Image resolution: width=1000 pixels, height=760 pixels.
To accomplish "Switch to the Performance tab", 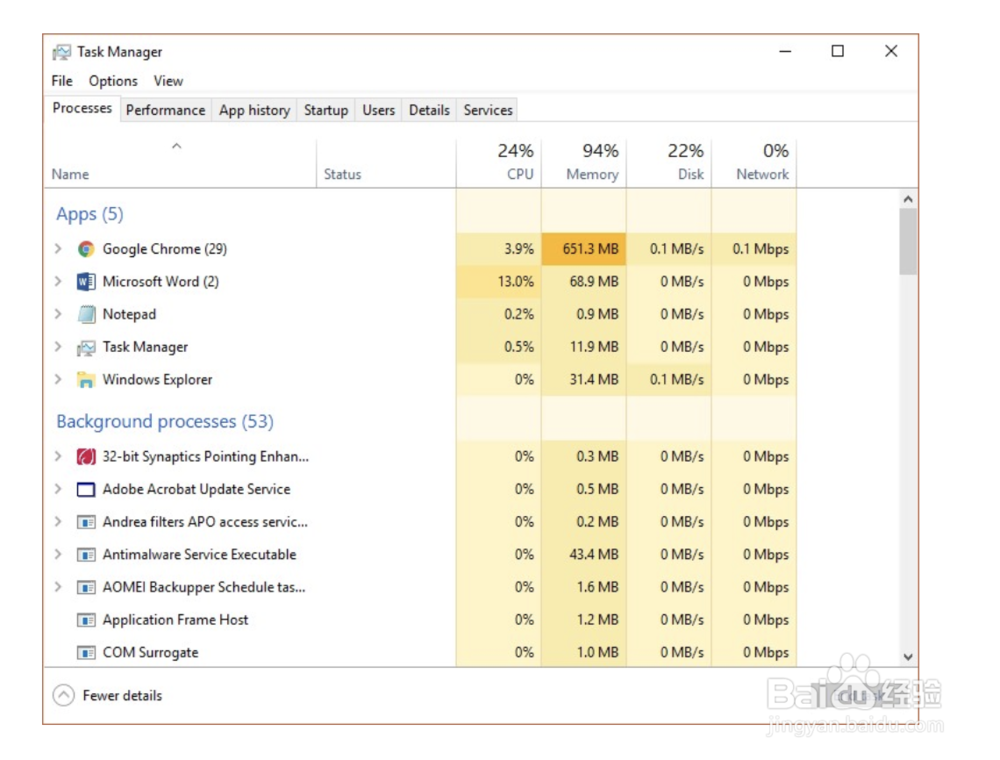I will pyautogui.click(x=166, y=110).
